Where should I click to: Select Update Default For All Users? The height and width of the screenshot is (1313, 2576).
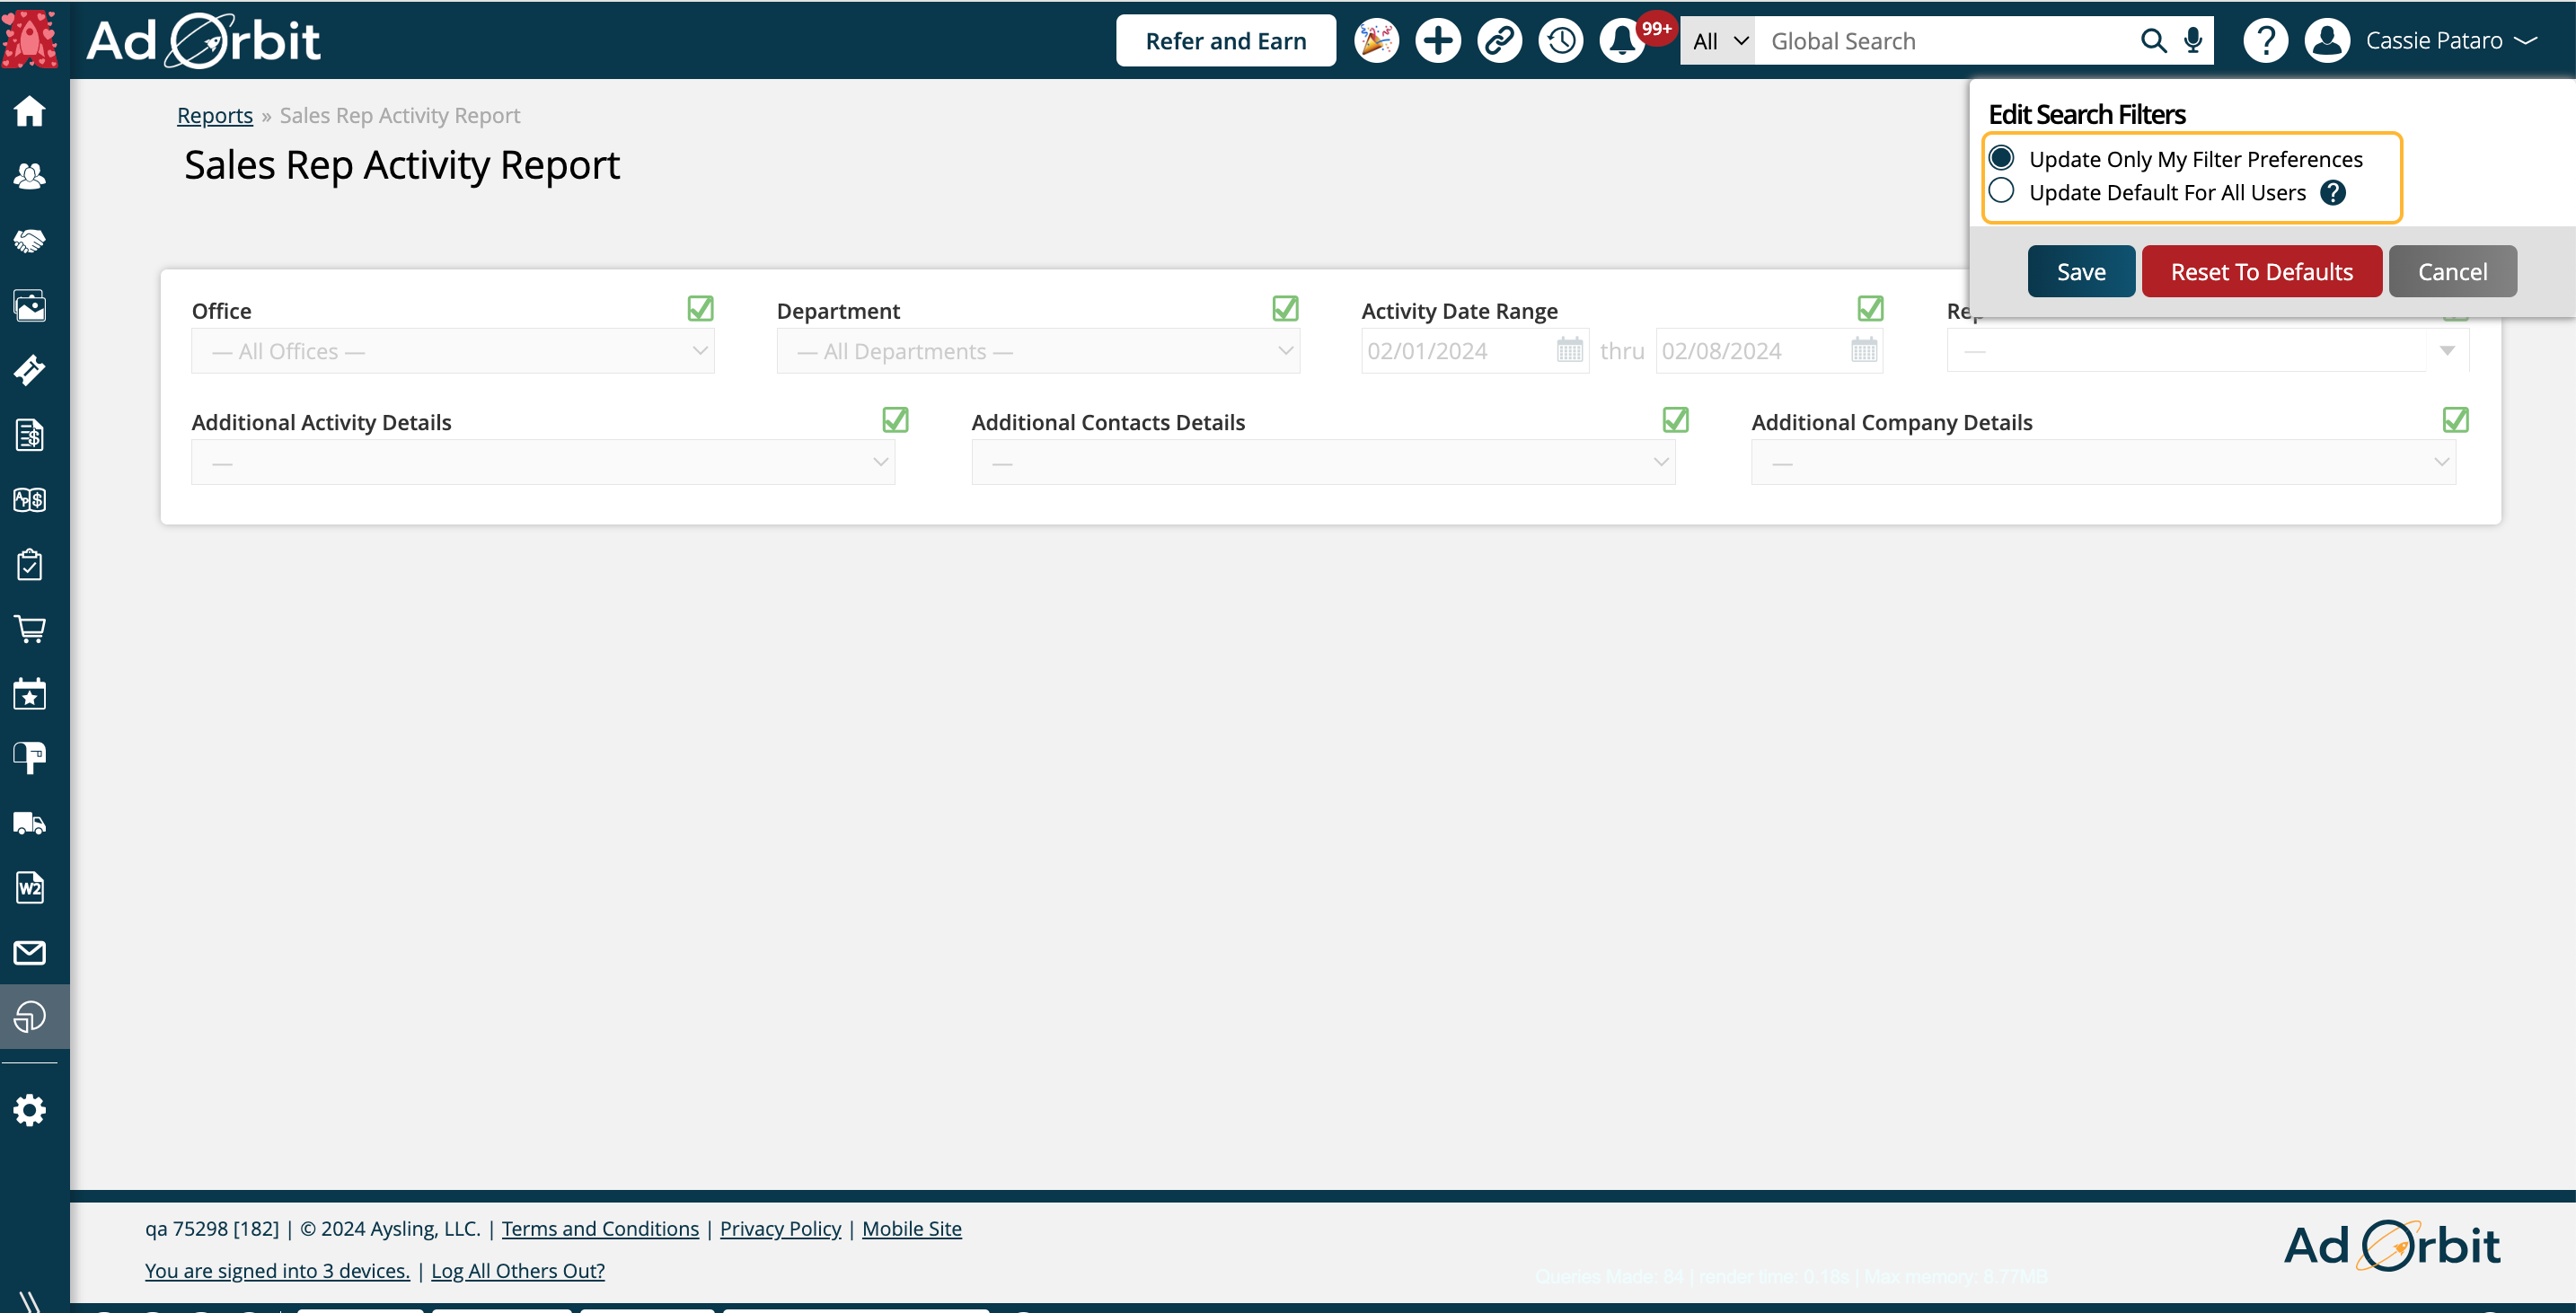pyautogui.click(x=2001, y=191)
